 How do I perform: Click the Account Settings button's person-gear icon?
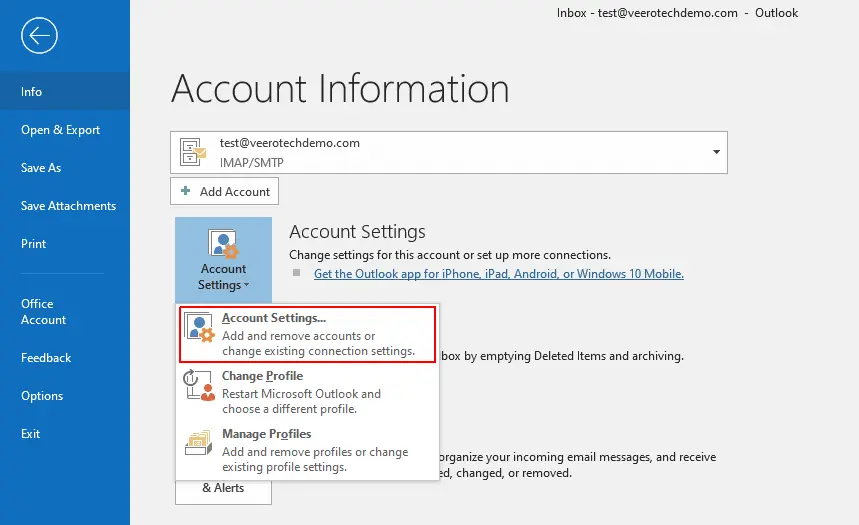(x=223, y=244)
